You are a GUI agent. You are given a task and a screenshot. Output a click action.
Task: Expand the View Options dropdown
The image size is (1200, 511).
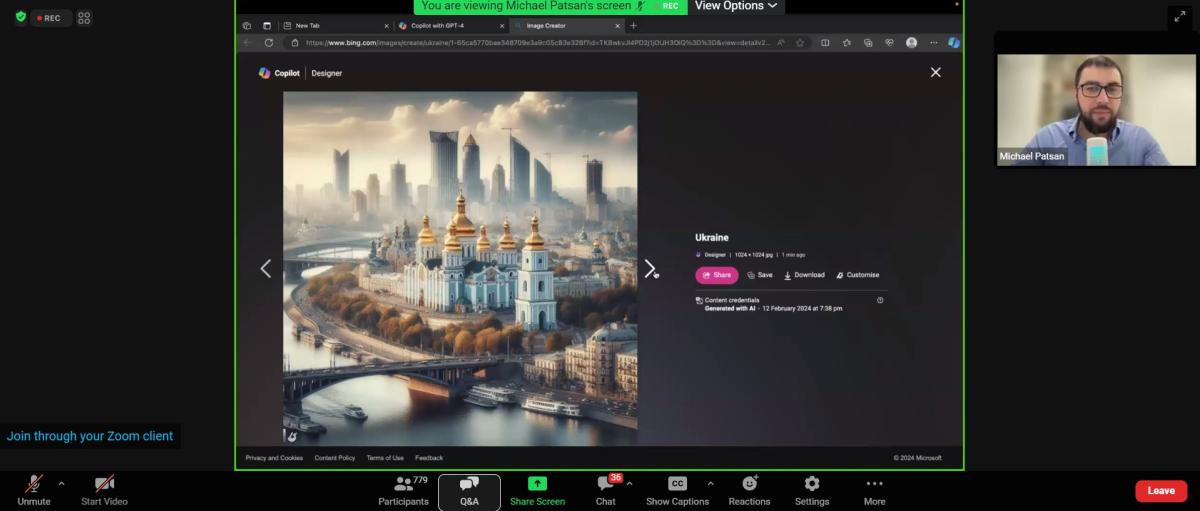[736, 6]
